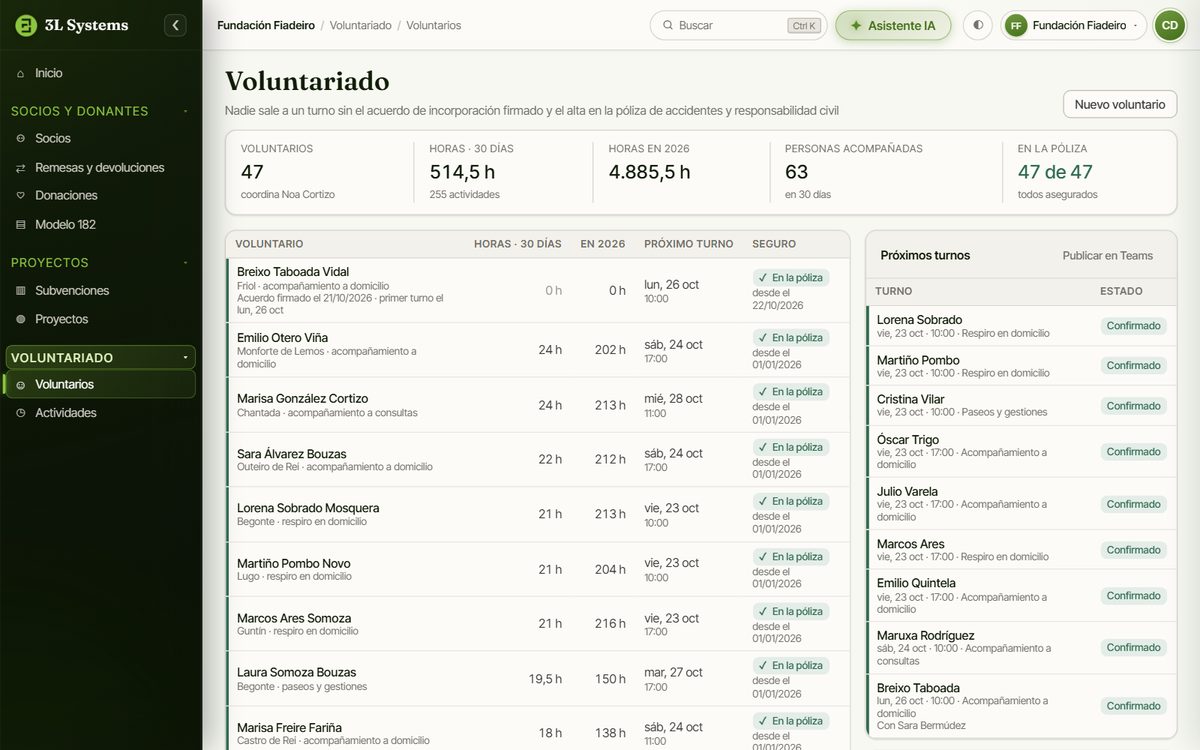Open Donaciones in the sidebar
1200x750 pixels.
point(100,196)
